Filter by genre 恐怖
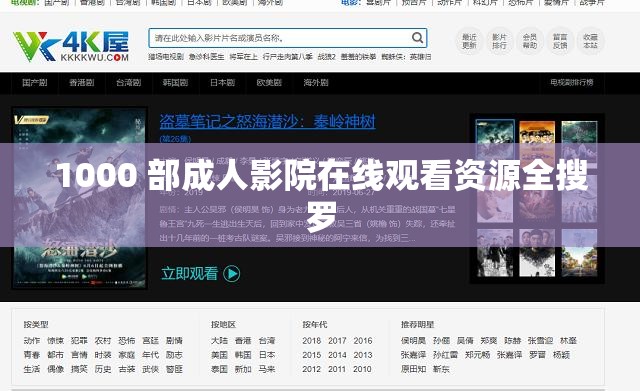The width and height of the screenshot is (640, 391). (127, 340)
